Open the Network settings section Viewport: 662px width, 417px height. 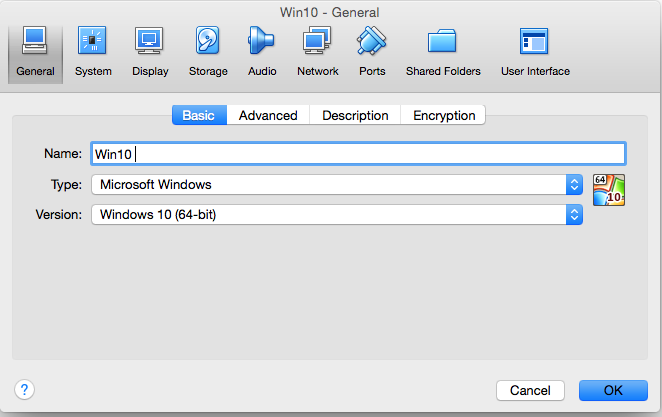click(317, 52)
